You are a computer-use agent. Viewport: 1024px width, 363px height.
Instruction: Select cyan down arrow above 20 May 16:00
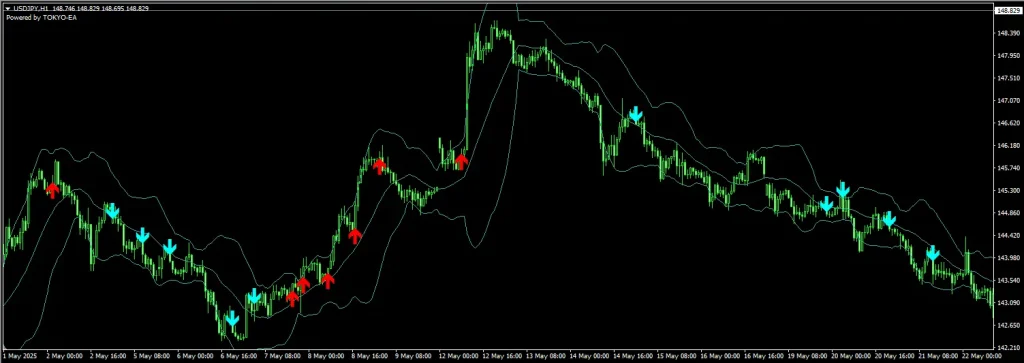(889, 219)
